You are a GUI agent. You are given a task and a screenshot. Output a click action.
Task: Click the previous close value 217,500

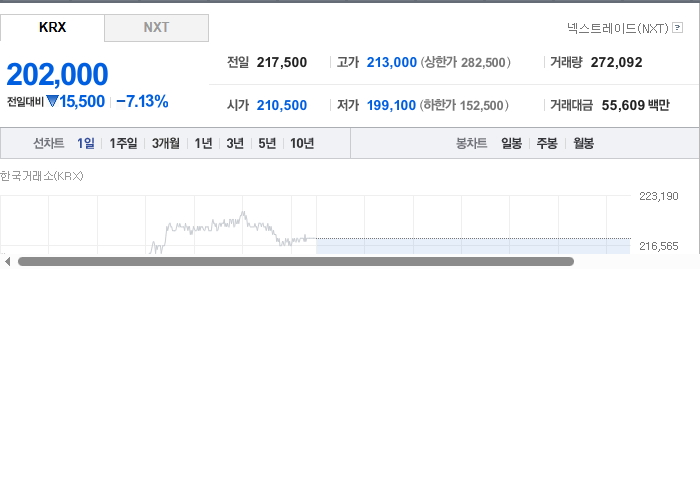(x=282, y=62)
